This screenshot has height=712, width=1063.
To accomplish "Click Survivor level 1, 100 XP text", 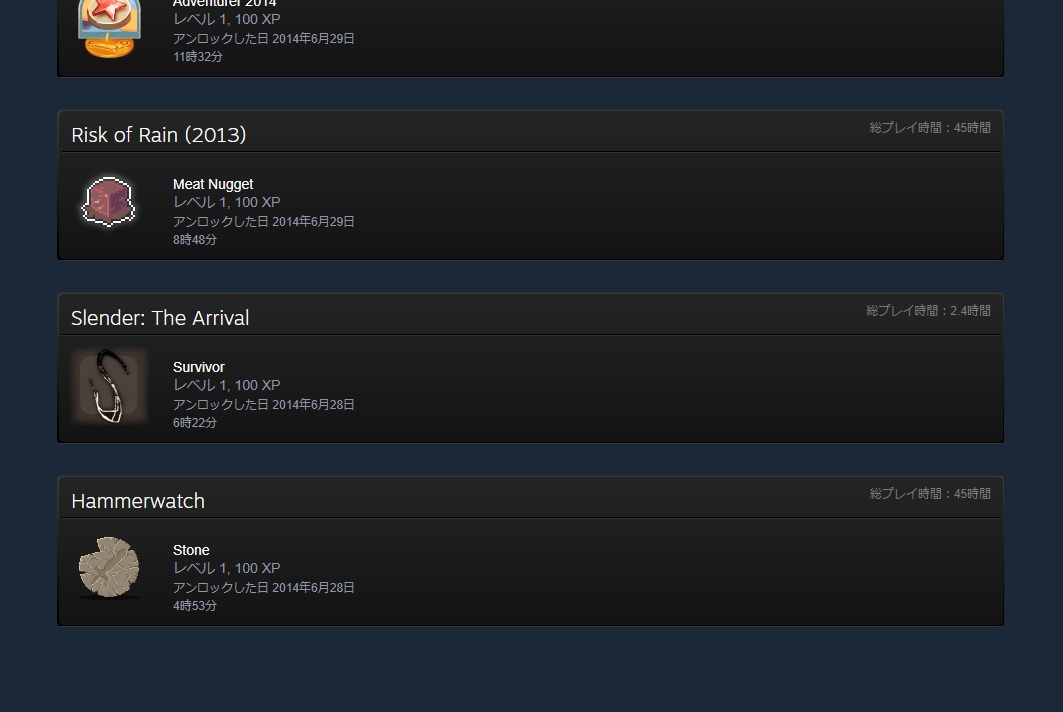I will [x=226, y=385].
